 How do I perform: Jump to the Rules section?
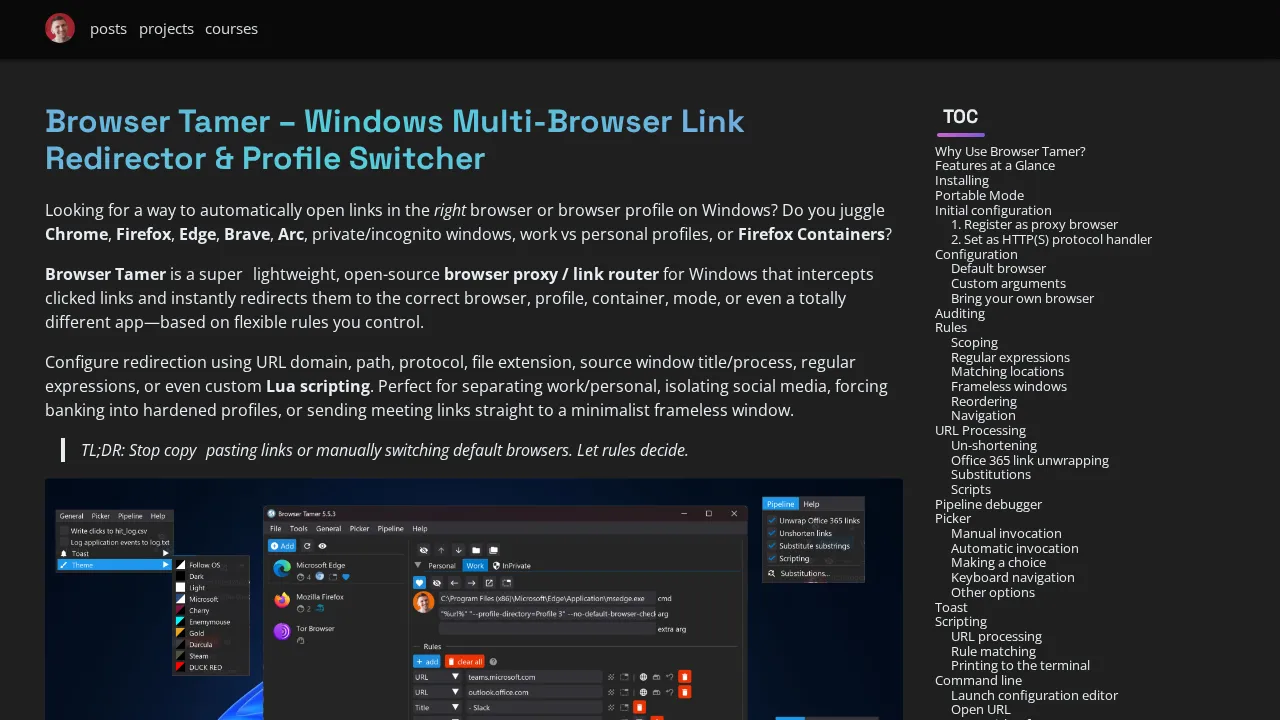click(x=951, y=328)
